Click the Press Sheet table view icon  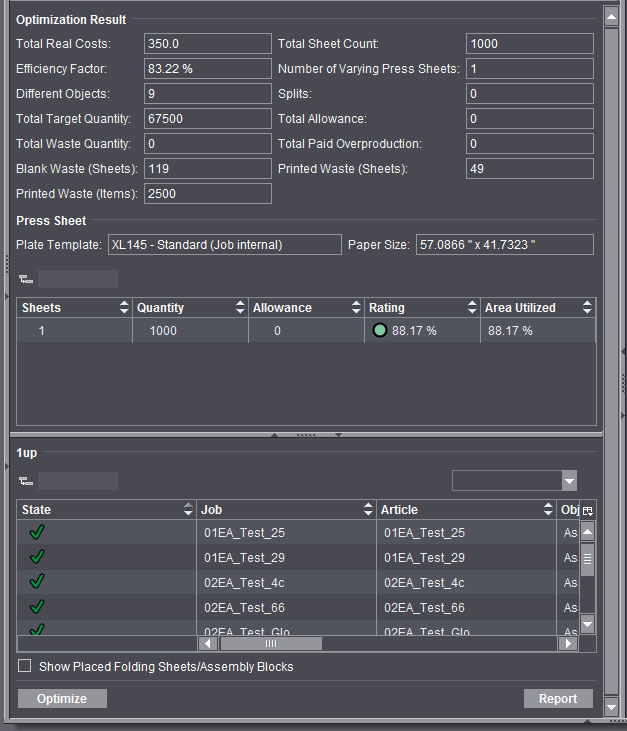tap(25, 280)
